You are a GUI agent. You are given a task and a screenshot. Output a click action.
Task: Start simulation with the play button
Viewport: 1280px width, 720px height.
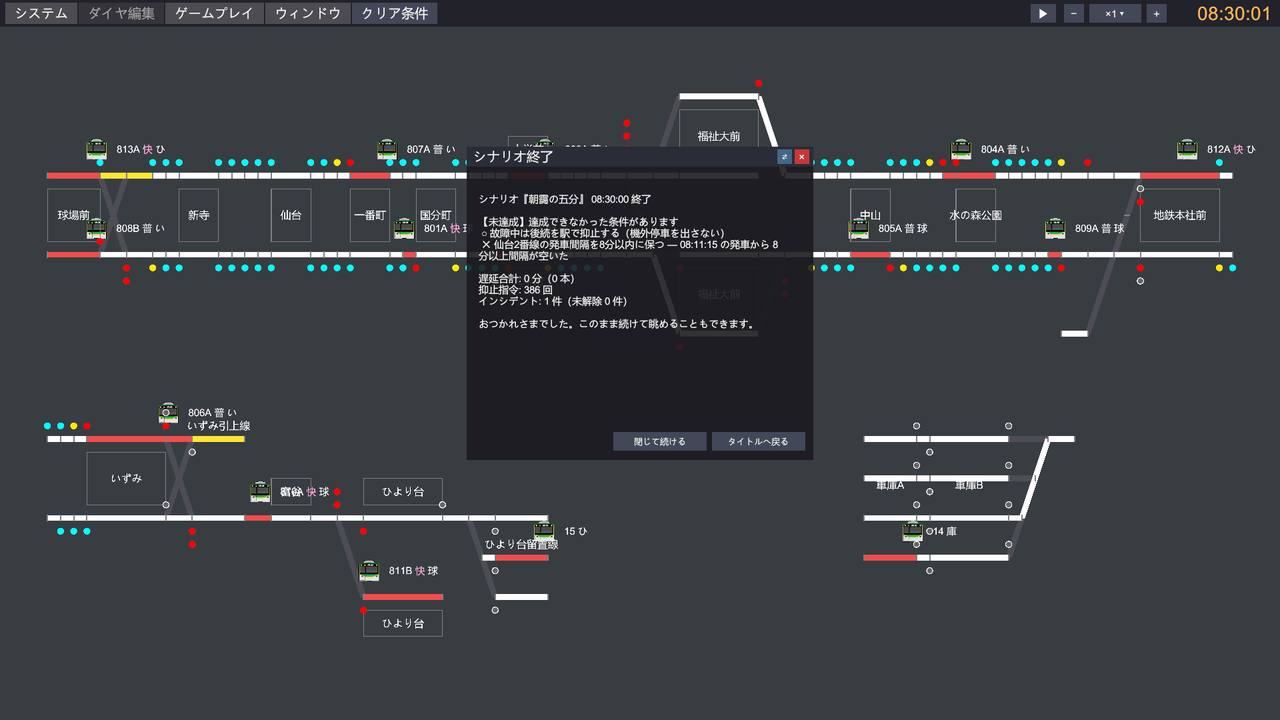click(1043, 13)
